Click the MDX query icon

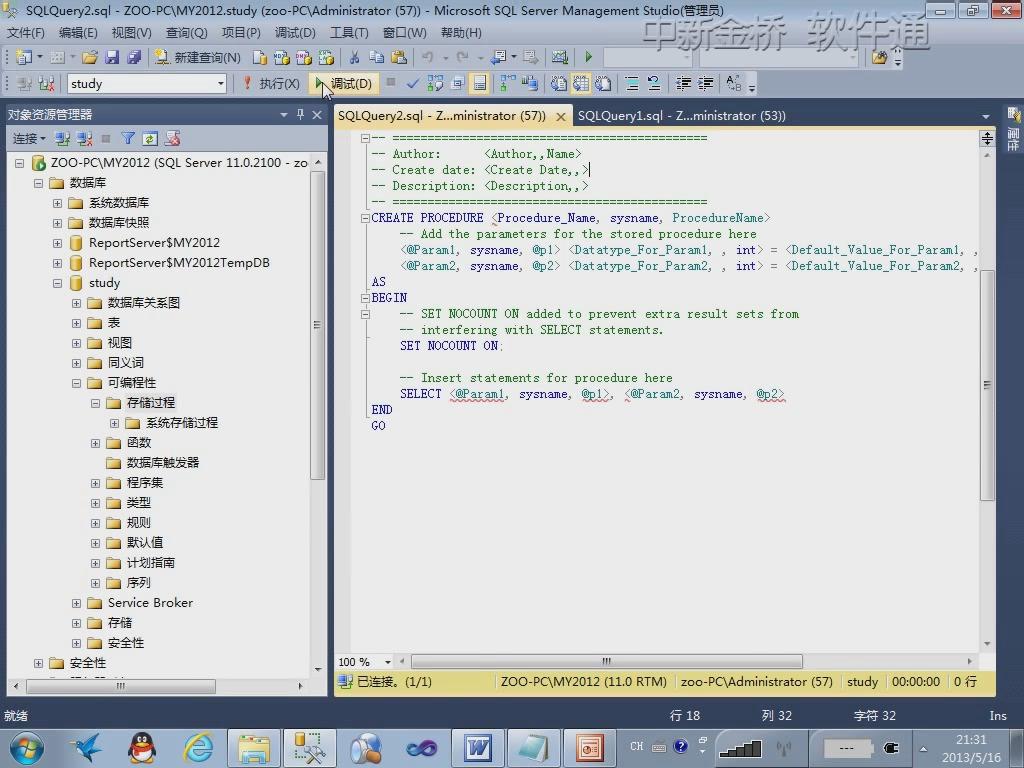(281, 57)
